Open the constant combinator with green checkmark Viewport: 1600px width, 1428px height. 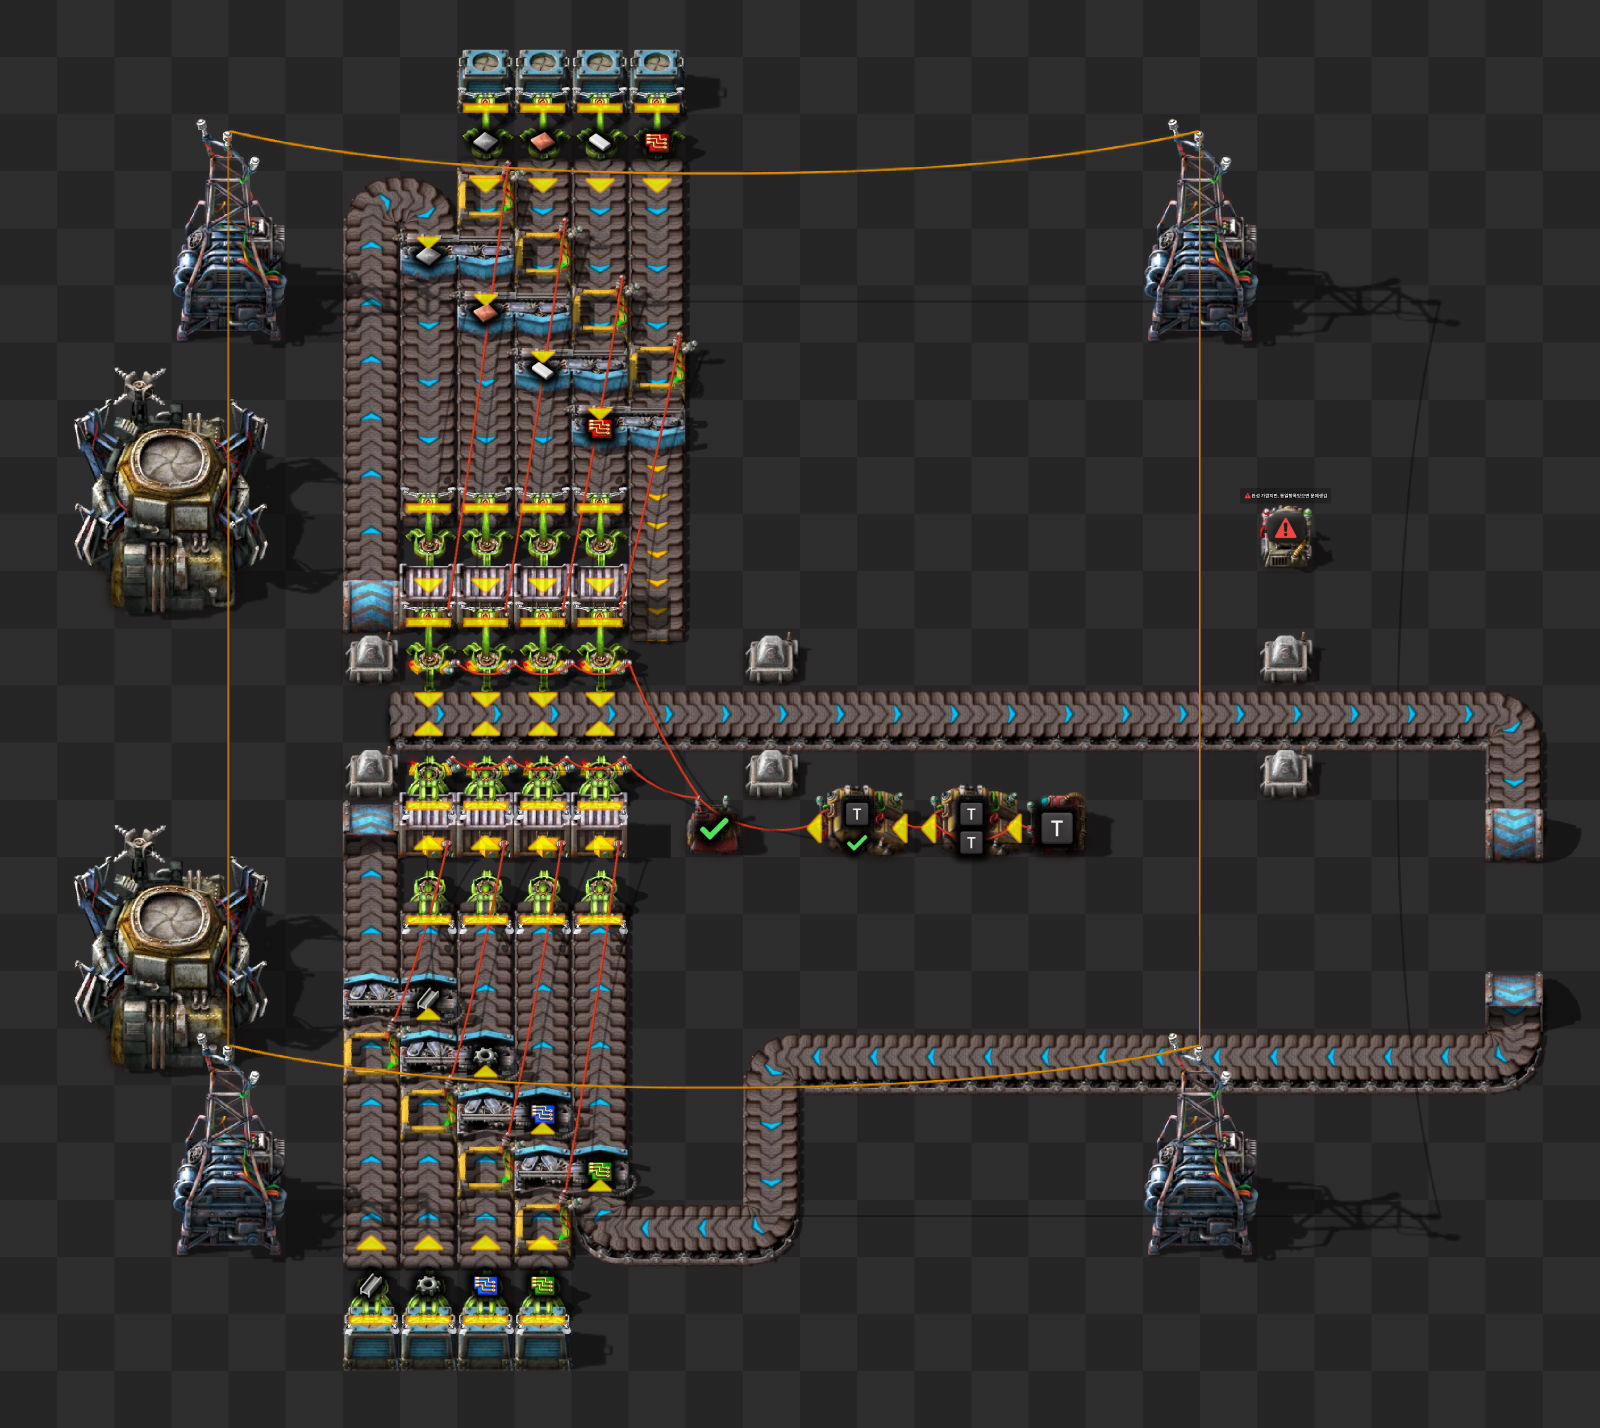pyautogui.click(x=713, y=829)
